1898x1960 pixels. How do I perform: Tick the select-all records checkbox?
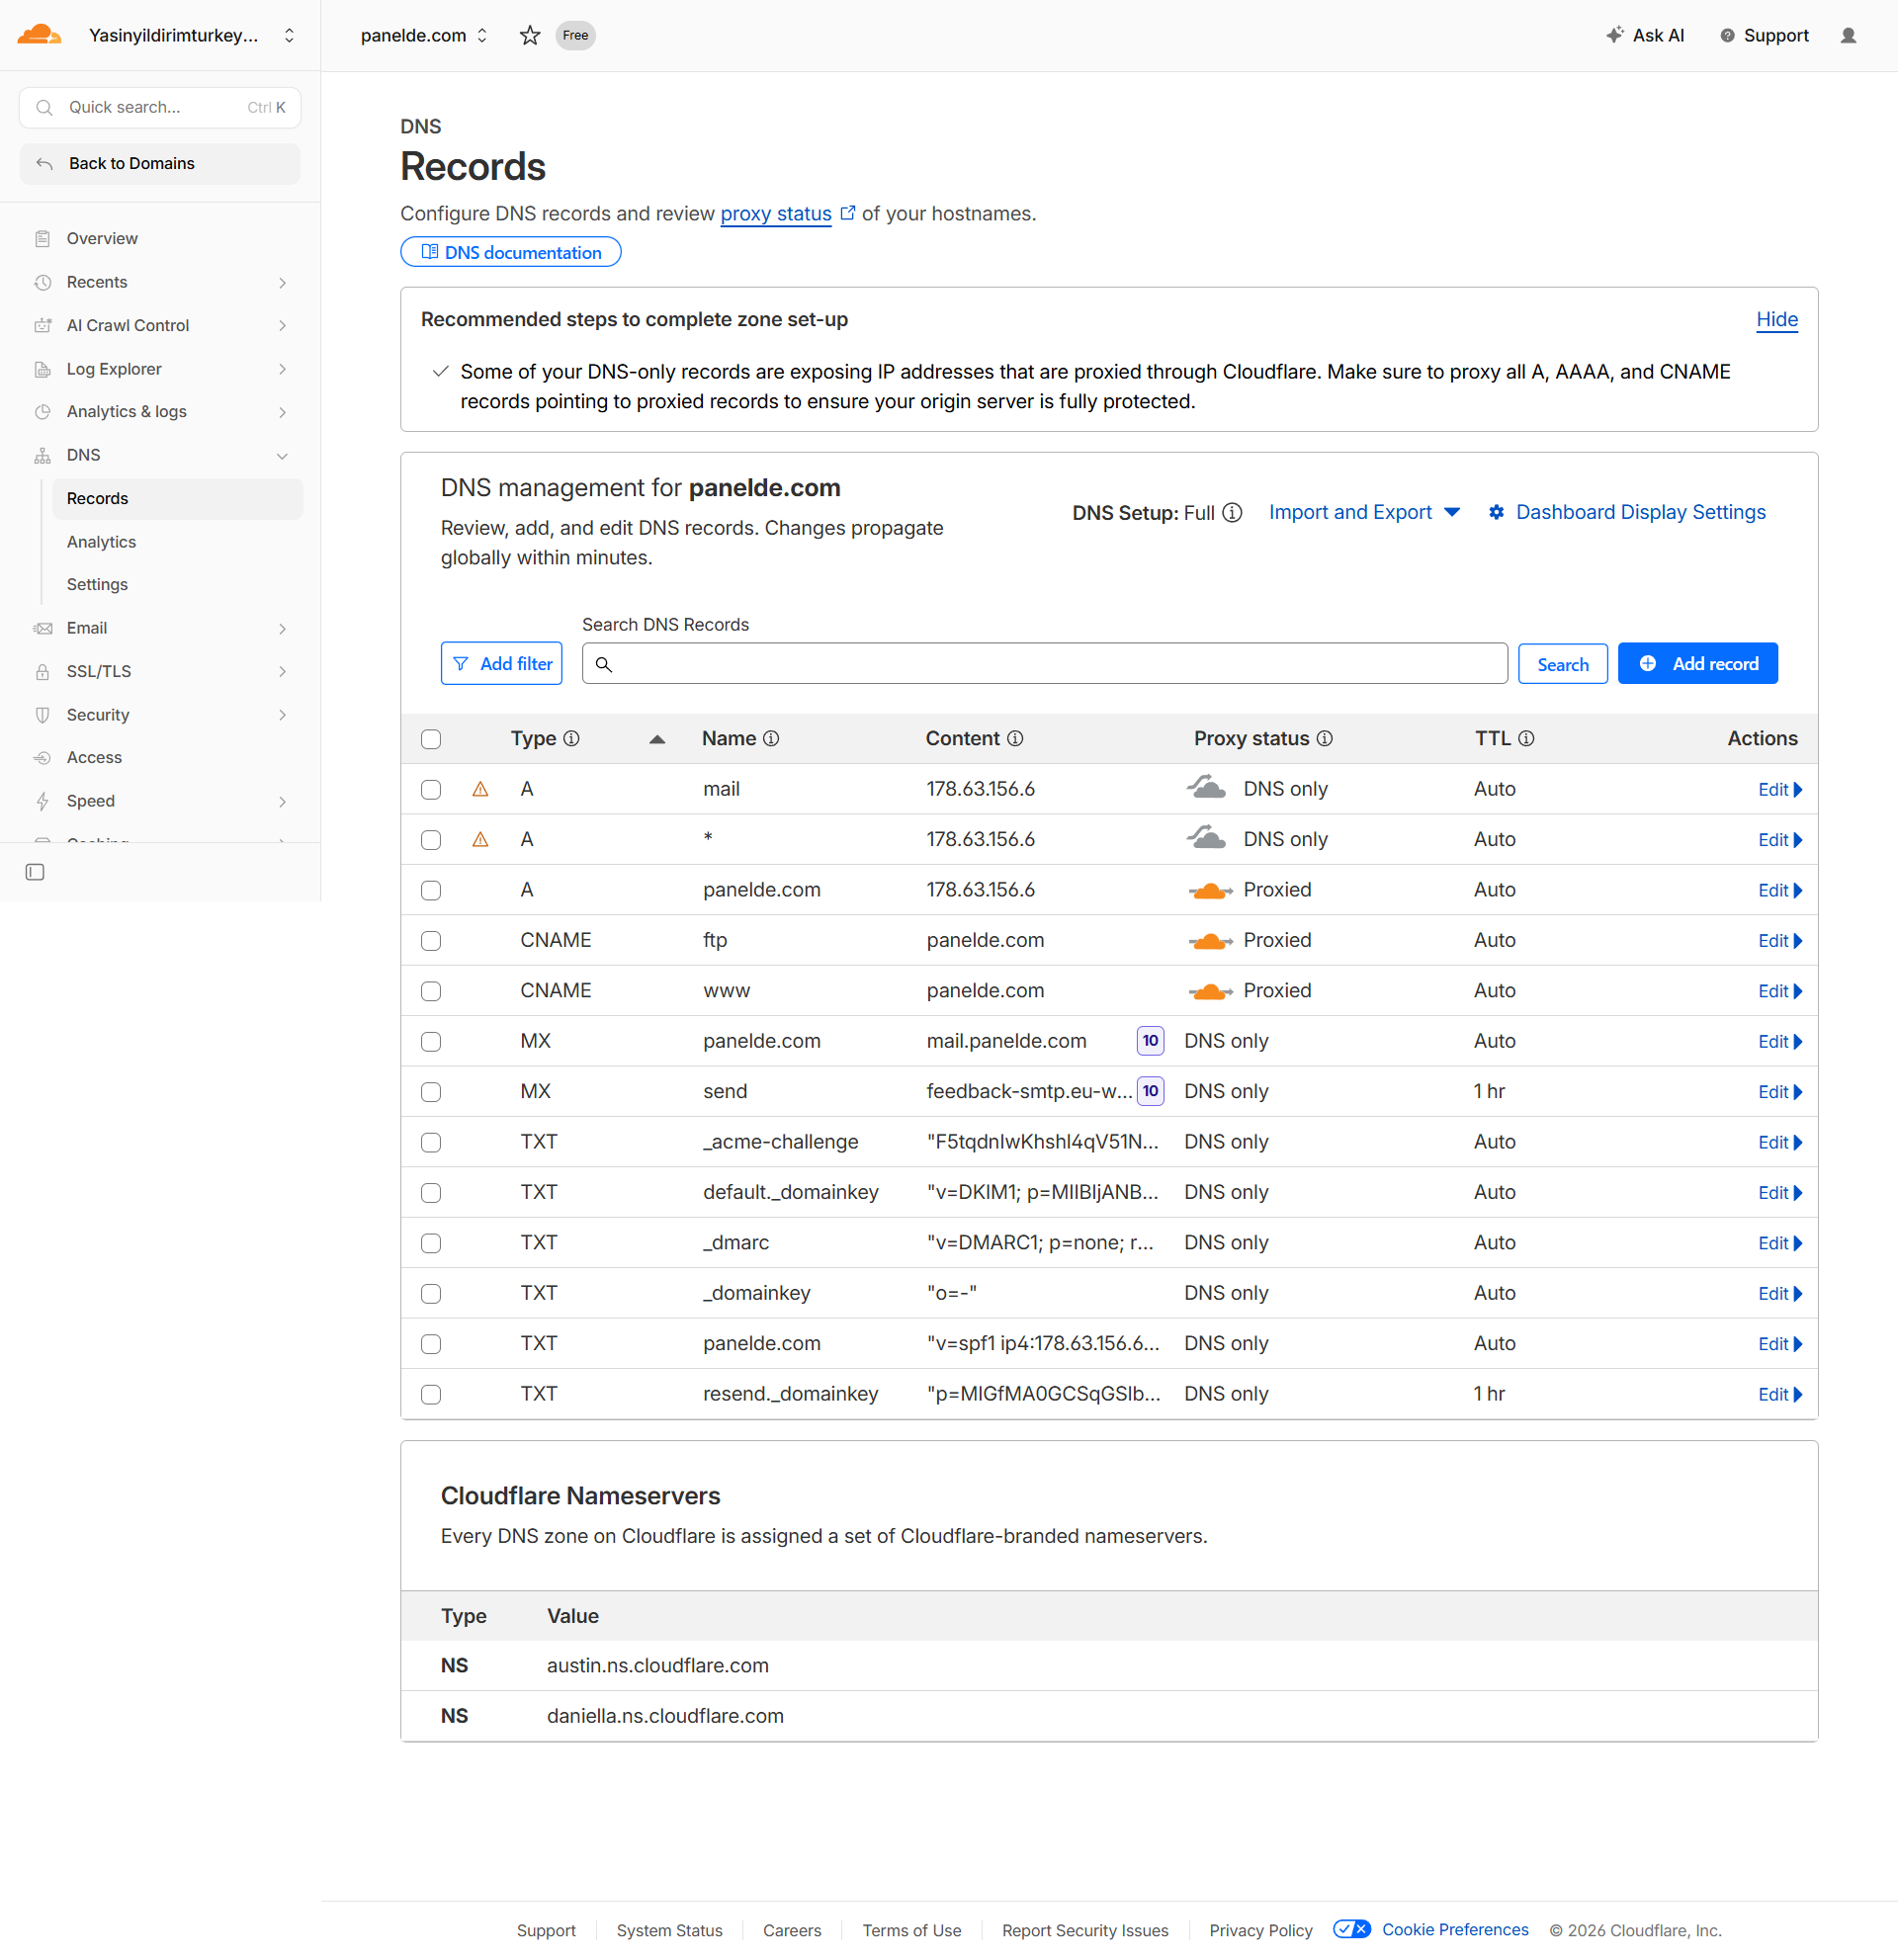pyautogui.click(x=431, y=739)
